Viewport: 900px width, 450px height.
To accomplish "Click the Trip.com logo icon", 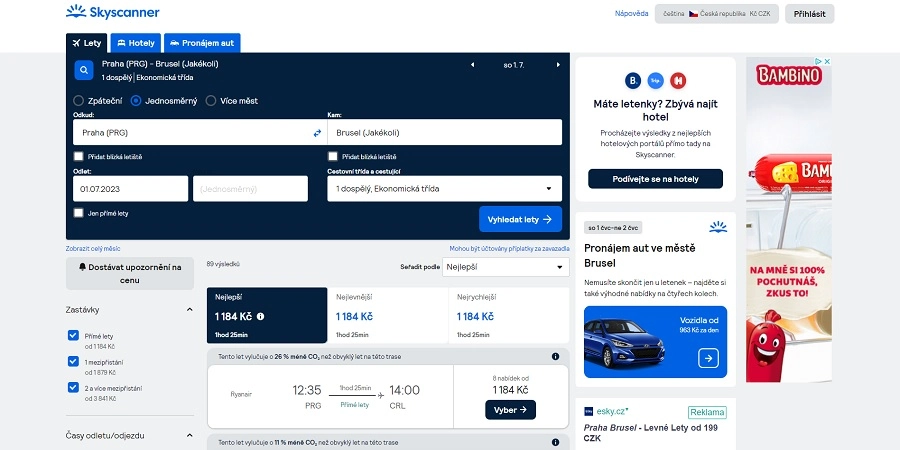I will 655,80.
